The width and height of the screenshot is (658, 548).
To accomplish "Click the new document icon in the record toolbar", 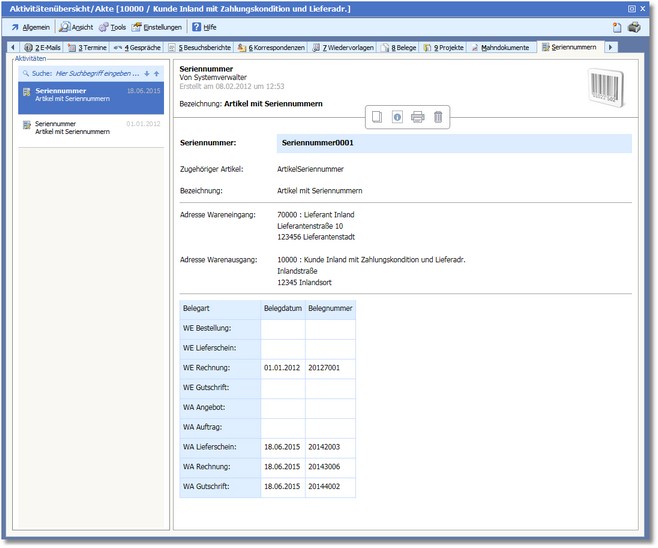I will coord(377,117).
